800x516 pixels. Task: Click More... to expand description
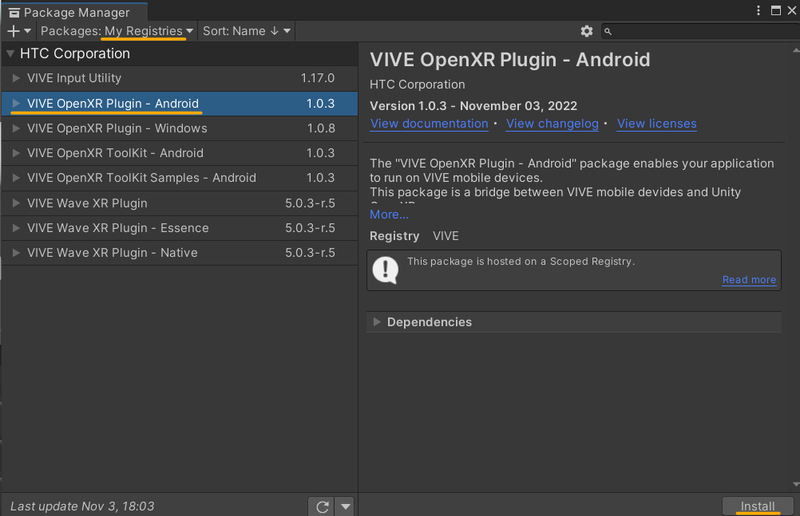[389, 214]
